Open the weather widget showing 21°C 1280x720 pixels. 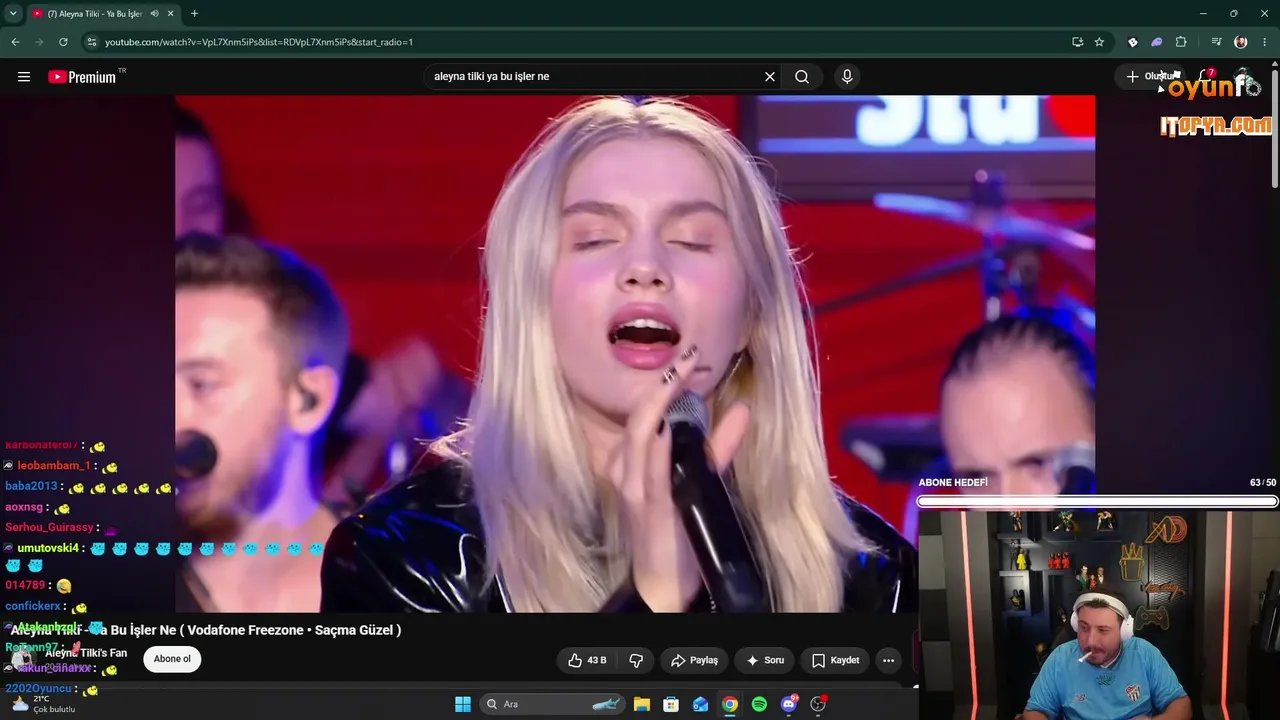(41, 704)
